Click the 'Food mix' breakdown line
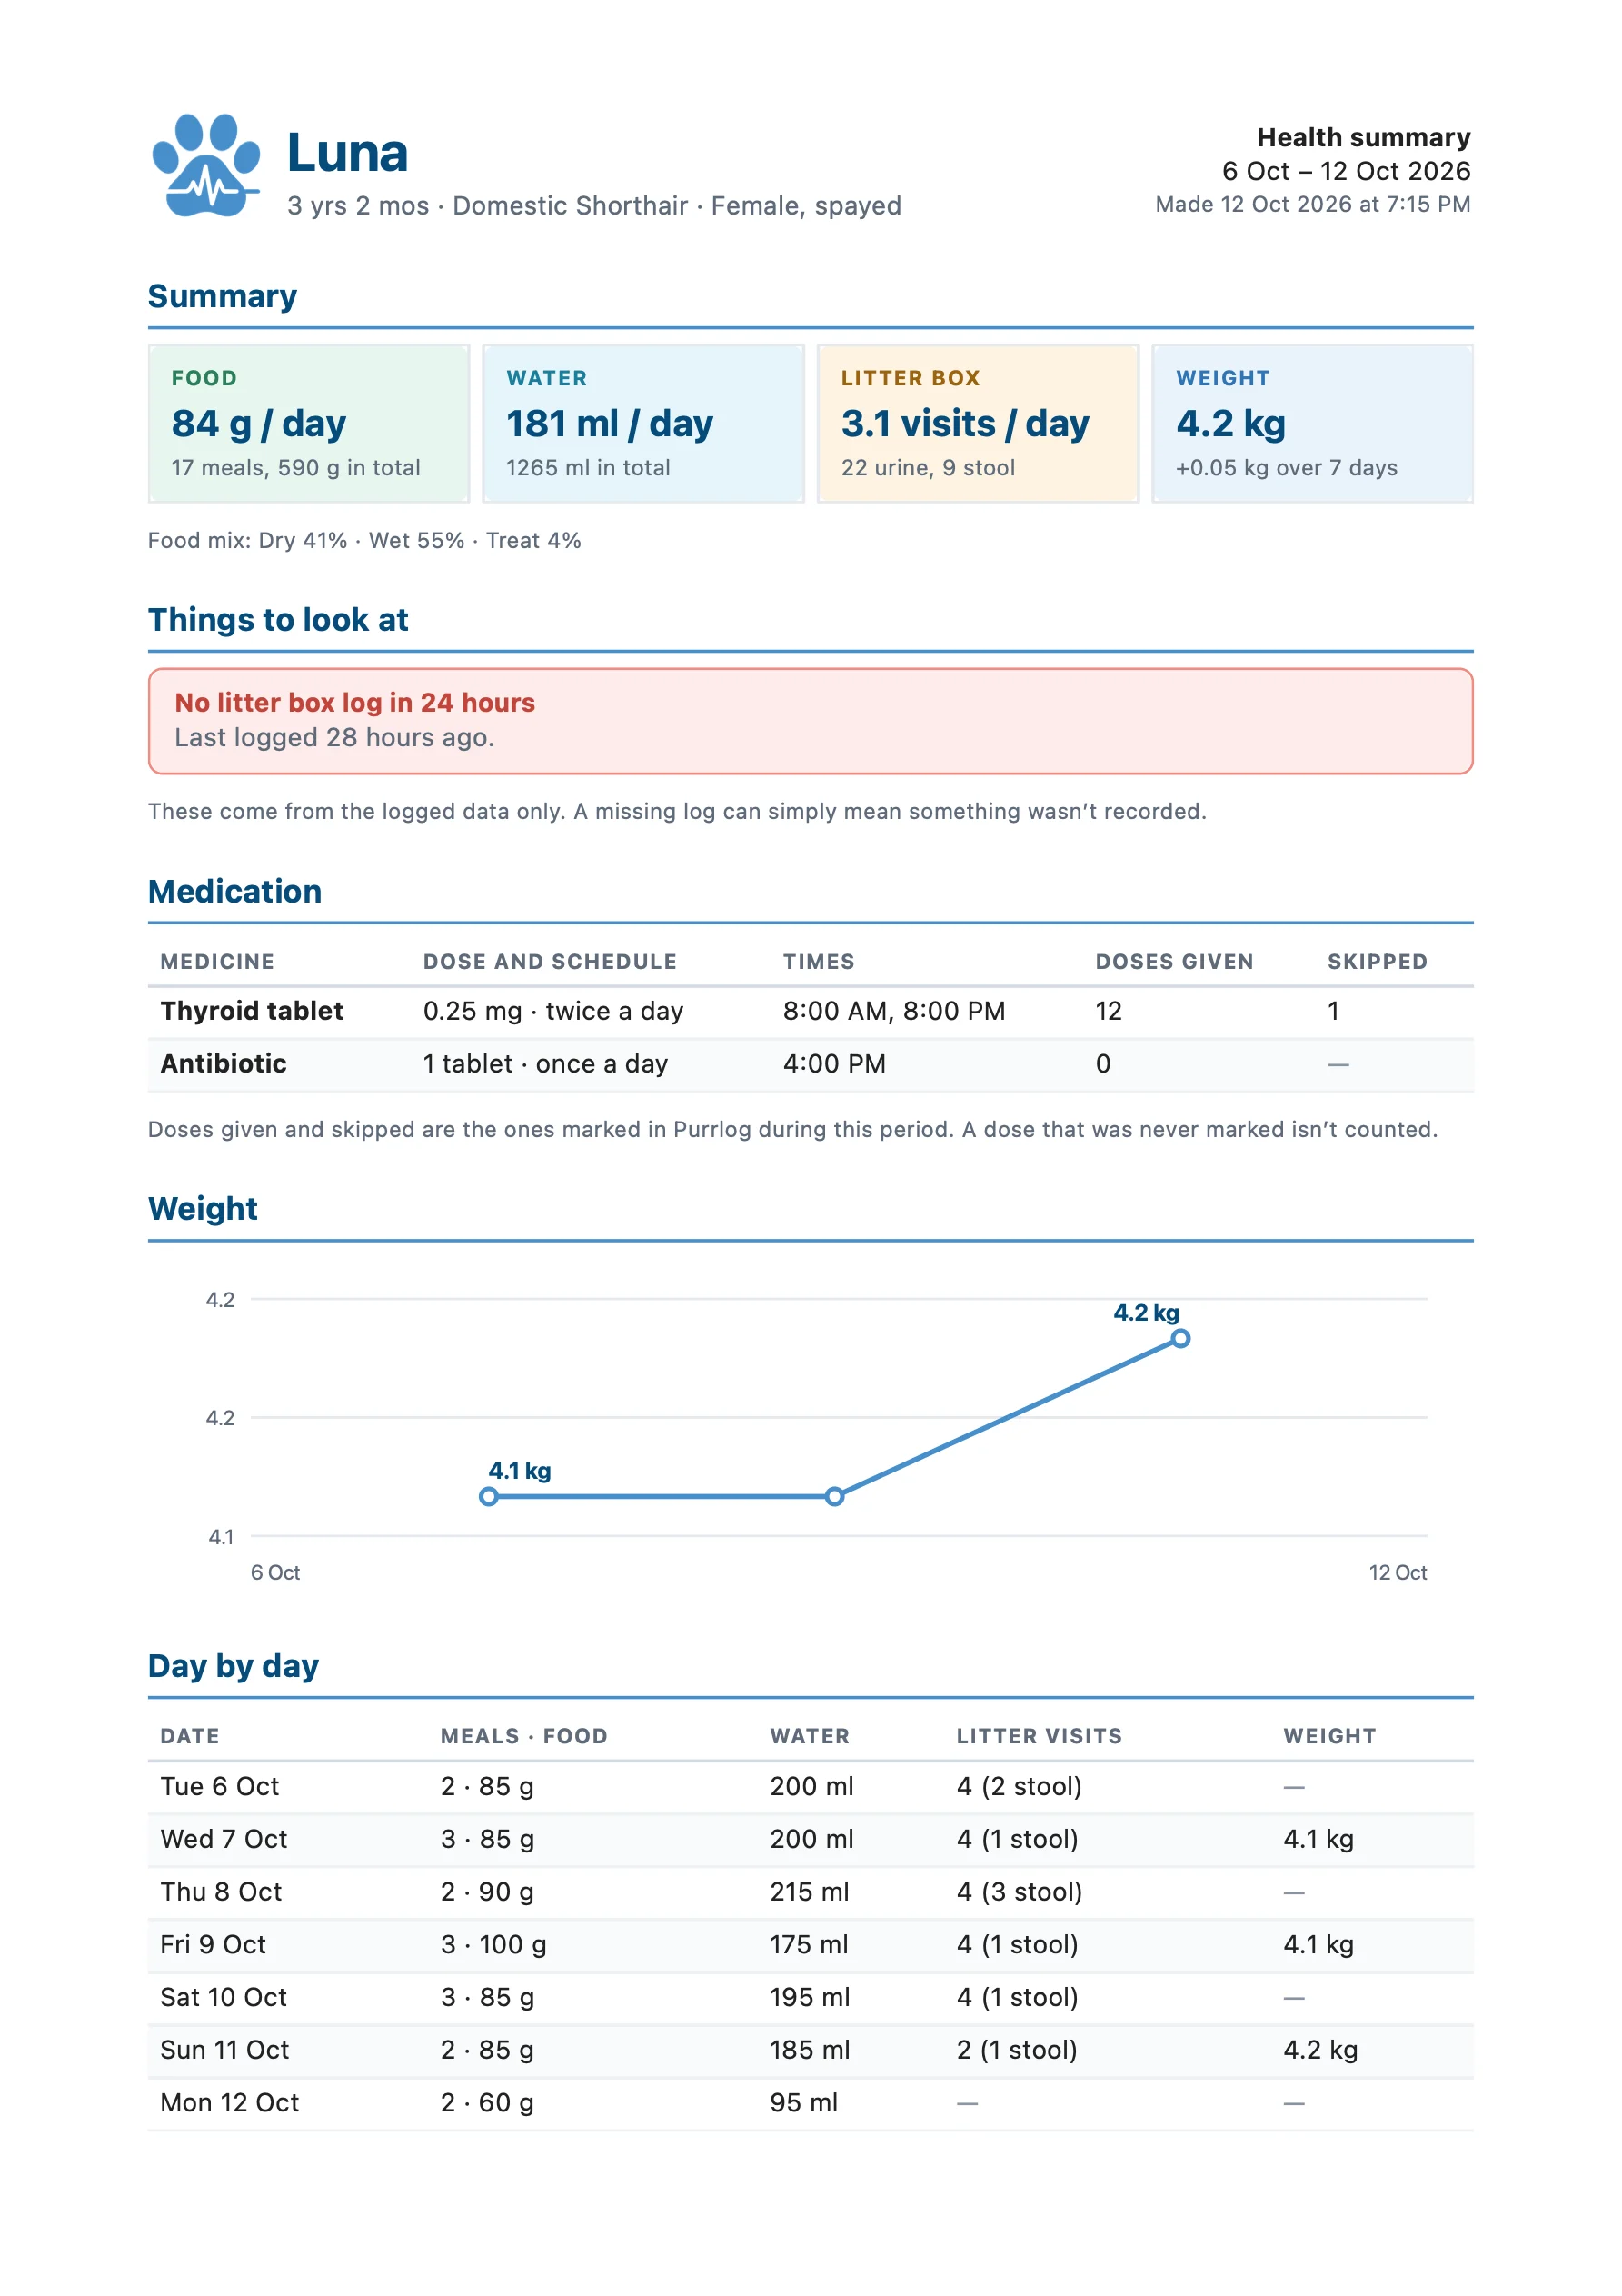 pyautogui.click(x=364, y=541)
